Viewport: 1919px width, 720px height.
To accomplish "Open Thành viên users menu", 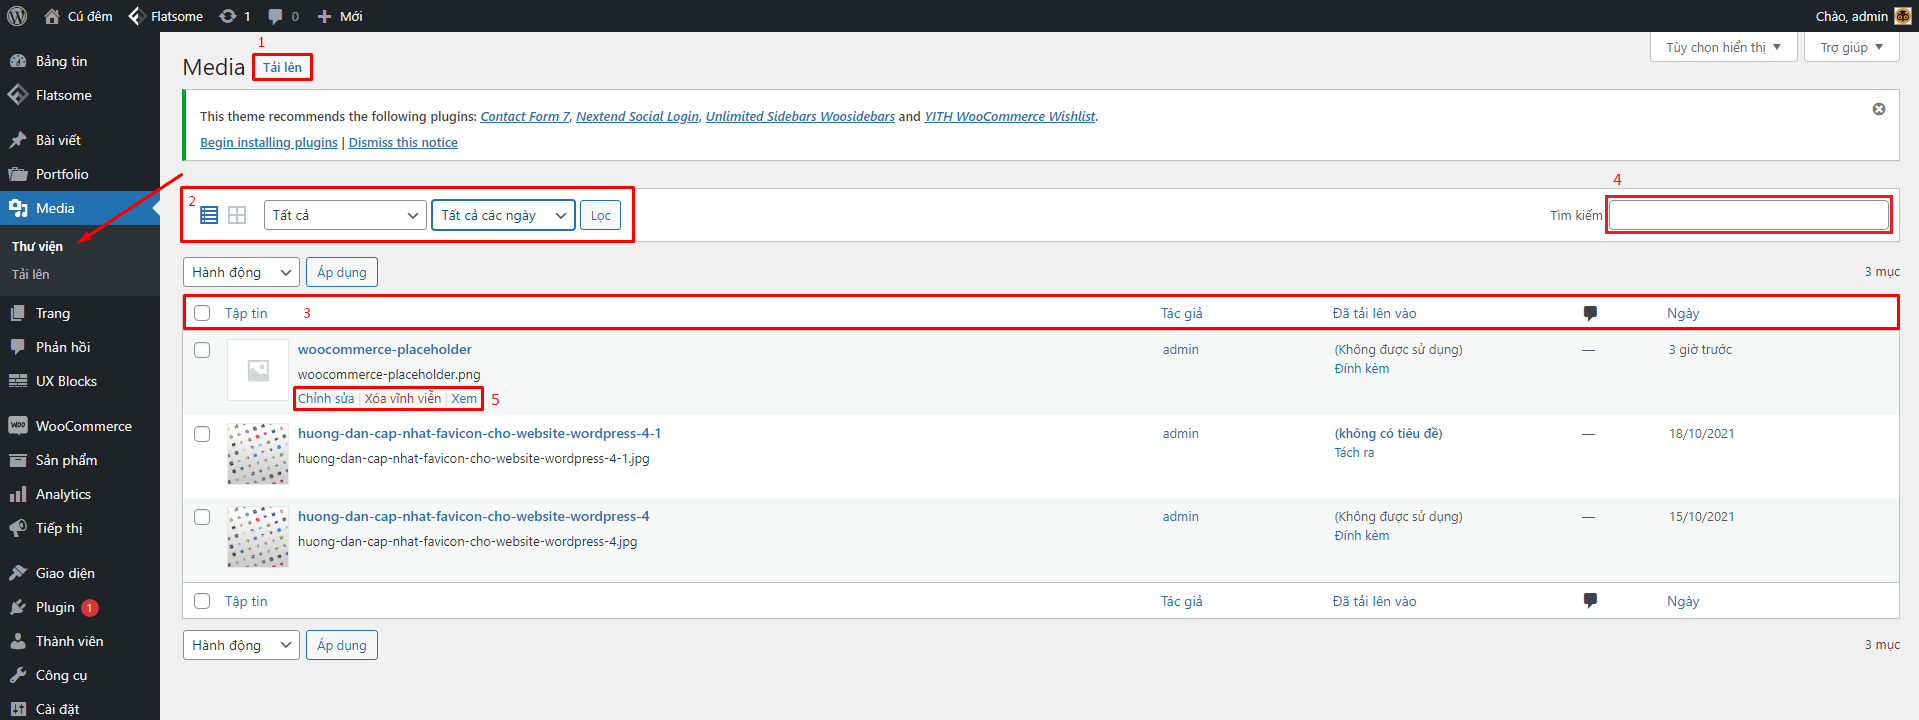I will tap(80, 641).
